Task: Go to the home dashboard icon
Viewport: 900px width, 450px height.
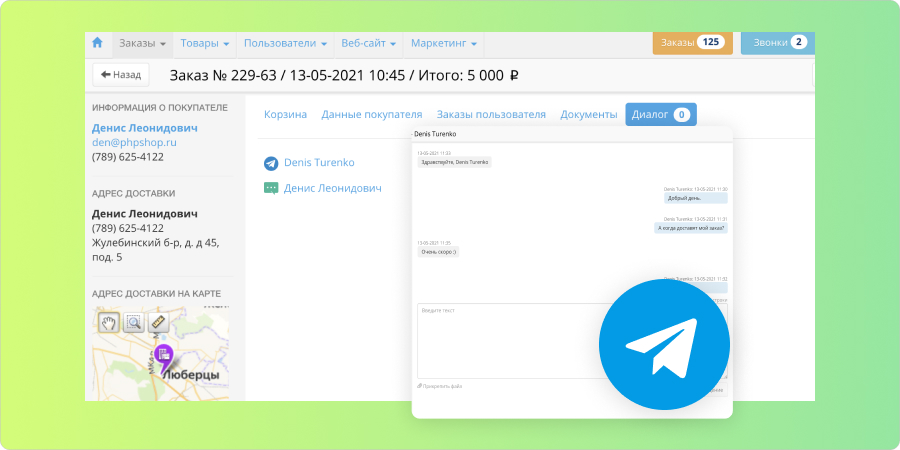Action: click(x=98, y=43)
